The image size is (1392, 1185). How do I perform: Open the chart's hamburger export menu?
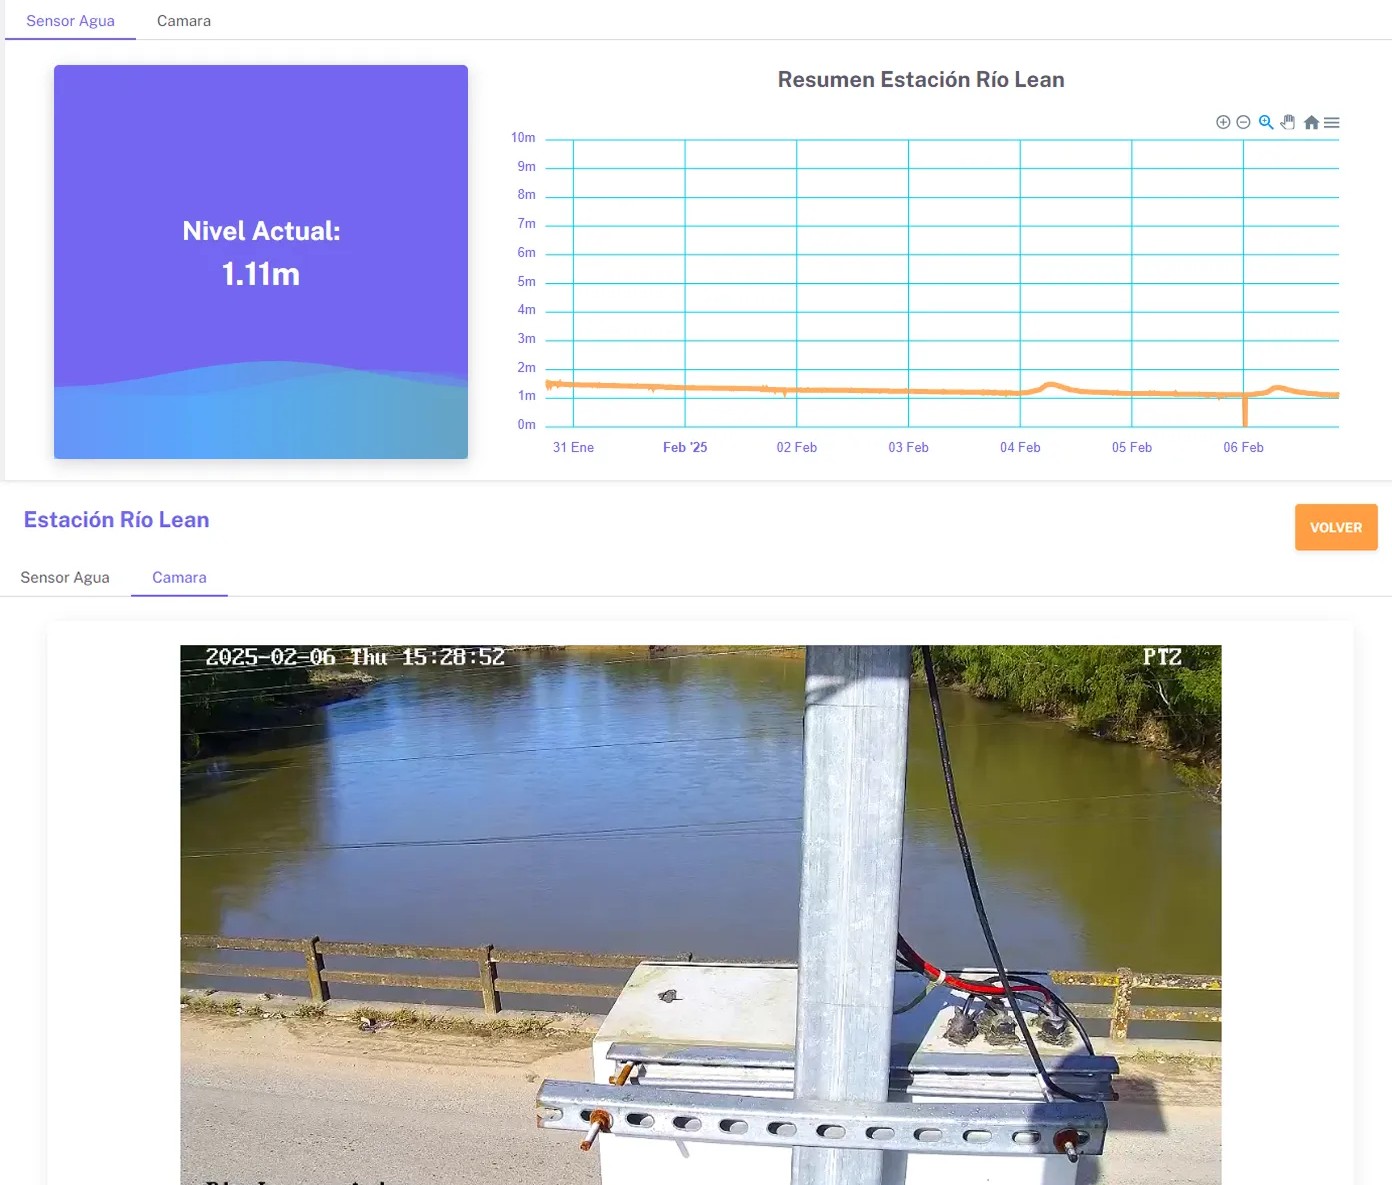pyautogui.click(x=1332, y=122)
